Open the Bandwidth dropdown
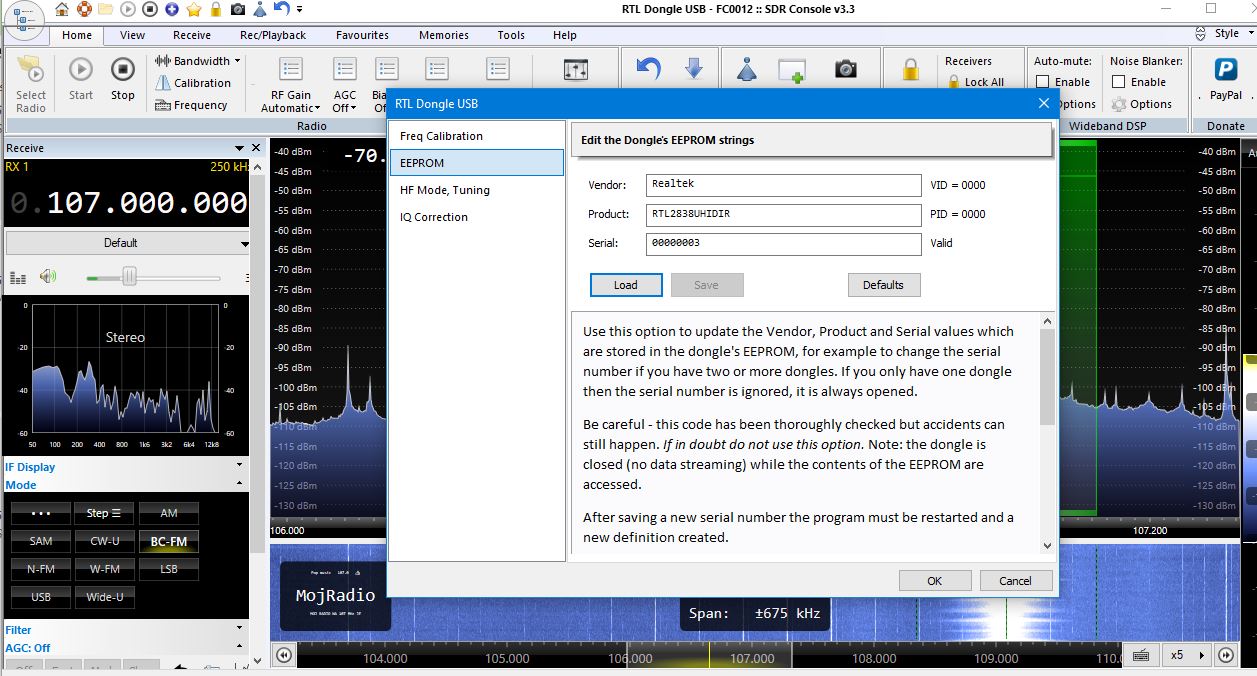 click(x=198, y=61)
